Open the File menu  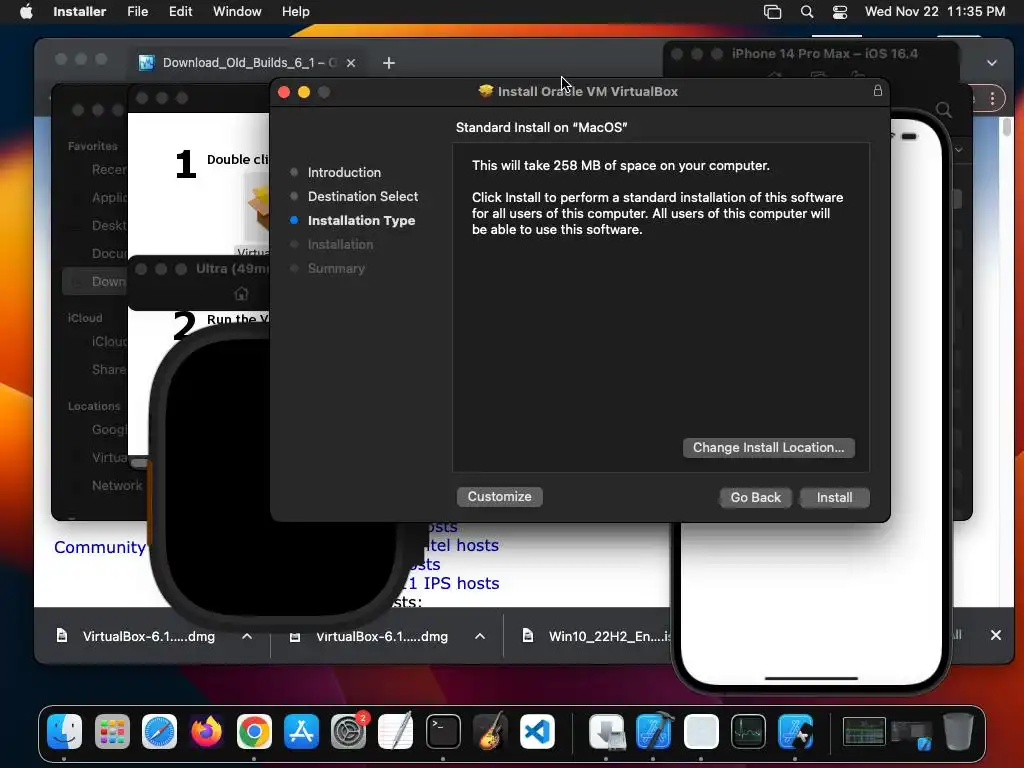137,12
